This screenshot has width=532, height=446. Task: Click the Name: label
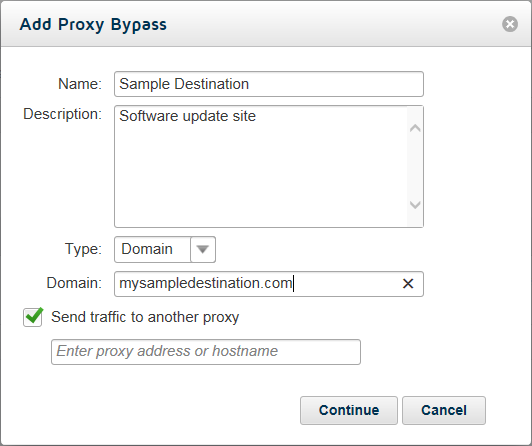click(80, 84)
